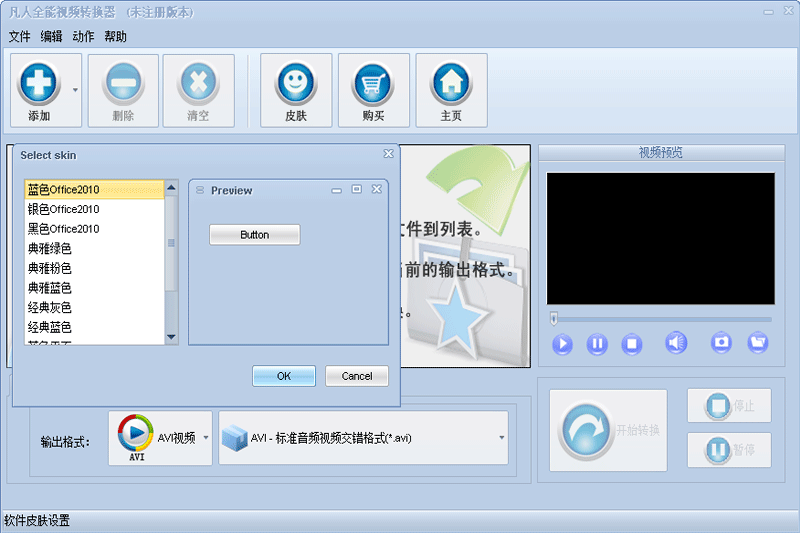This screenshot has width=800, height=533.
Task: Close the main converter window
Action: [x=788, y=11]
